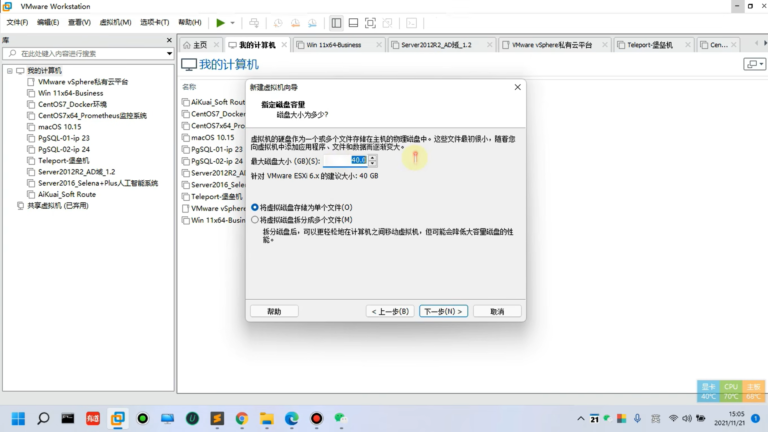The image size is (768, 432).
Task: Increase disk size with up spinner arrow
Action: pos(373,158)
